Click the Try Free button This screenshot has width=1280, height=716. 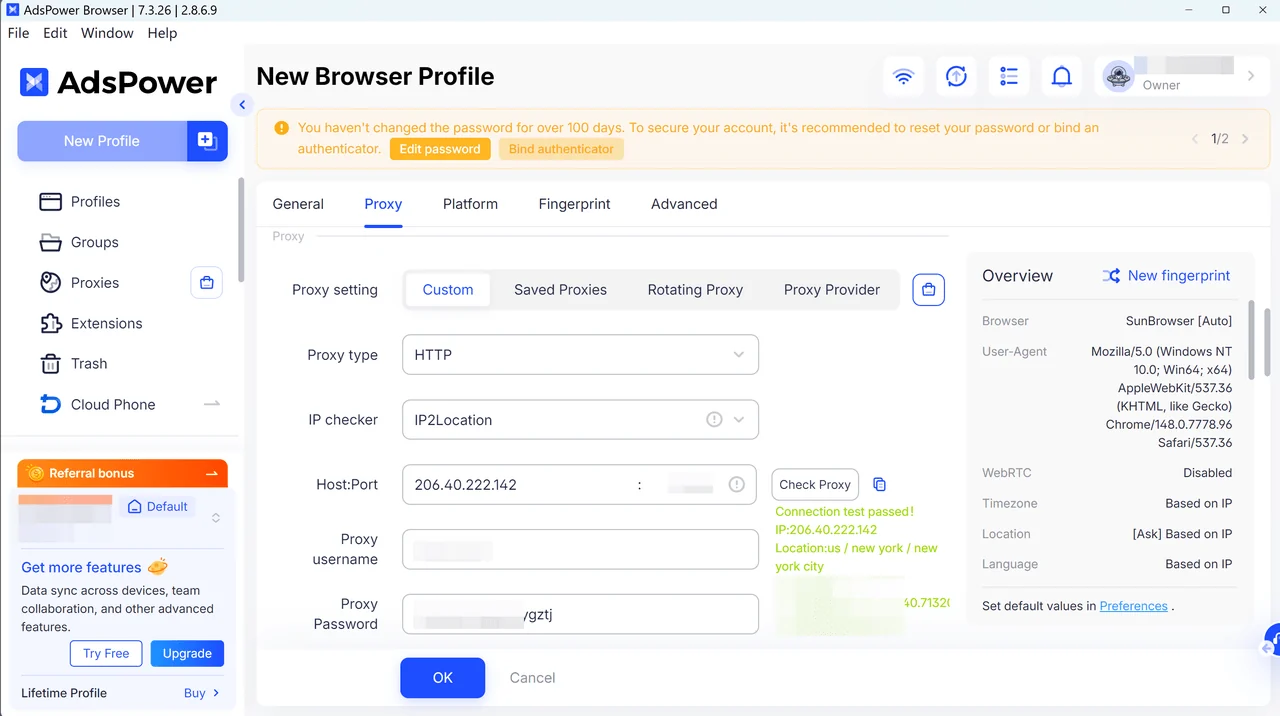tap(106, 653)
